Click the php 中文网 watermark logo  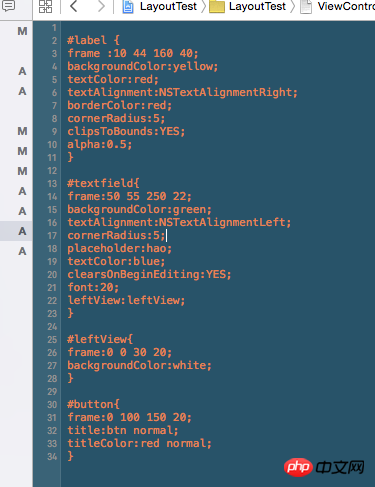point(324,467)
